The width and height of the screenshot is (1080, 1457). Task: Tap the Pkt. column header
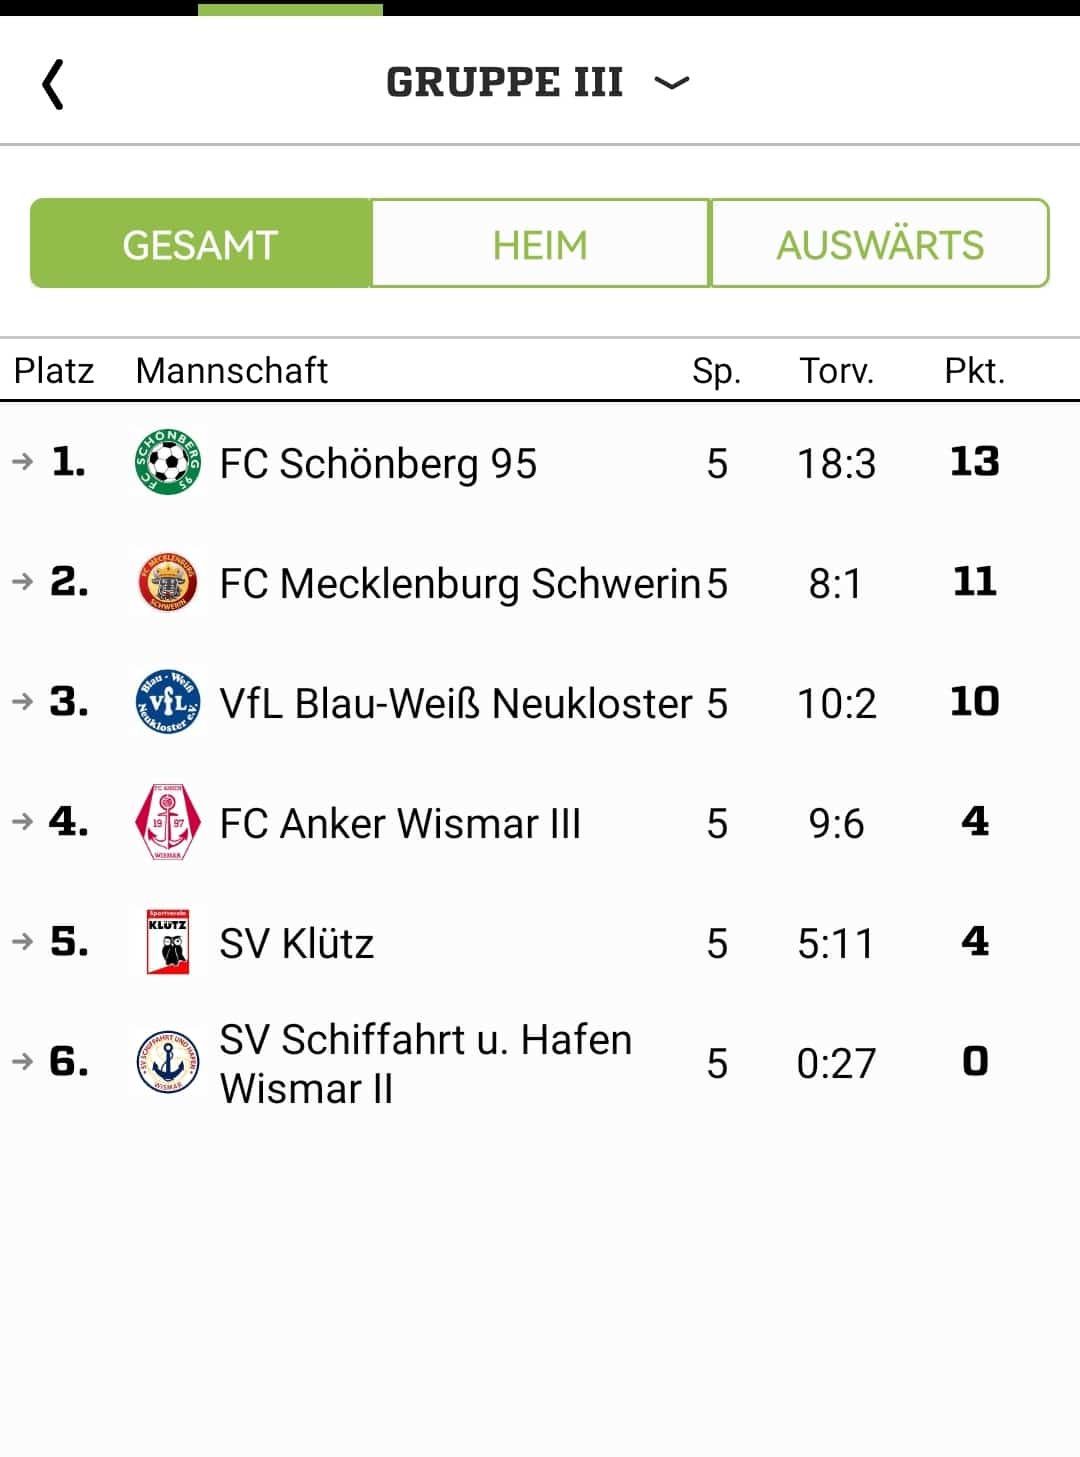pyautogui.click(x=975, y=371)
